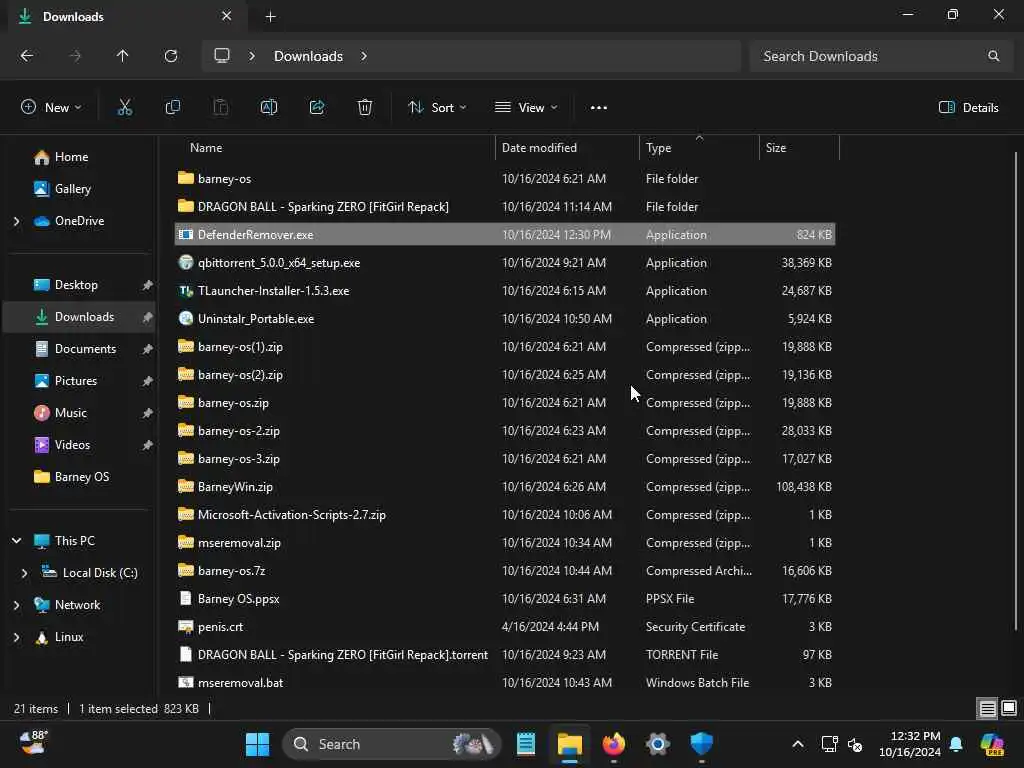Screen dimensions: 1024x768
Task: Refresh the Downloads folder
Action: coord(171,56)
